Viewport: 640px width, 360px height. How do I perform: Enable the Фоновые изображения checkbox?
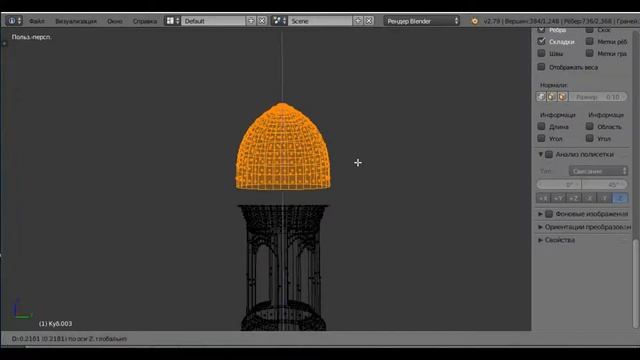click(549, 214)
